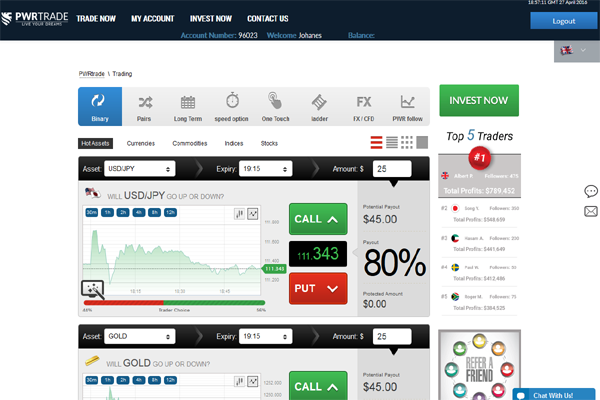Viewport: 600px width, 400px height.
Task: Select the Currencies tab
Action: click(141, 144)
